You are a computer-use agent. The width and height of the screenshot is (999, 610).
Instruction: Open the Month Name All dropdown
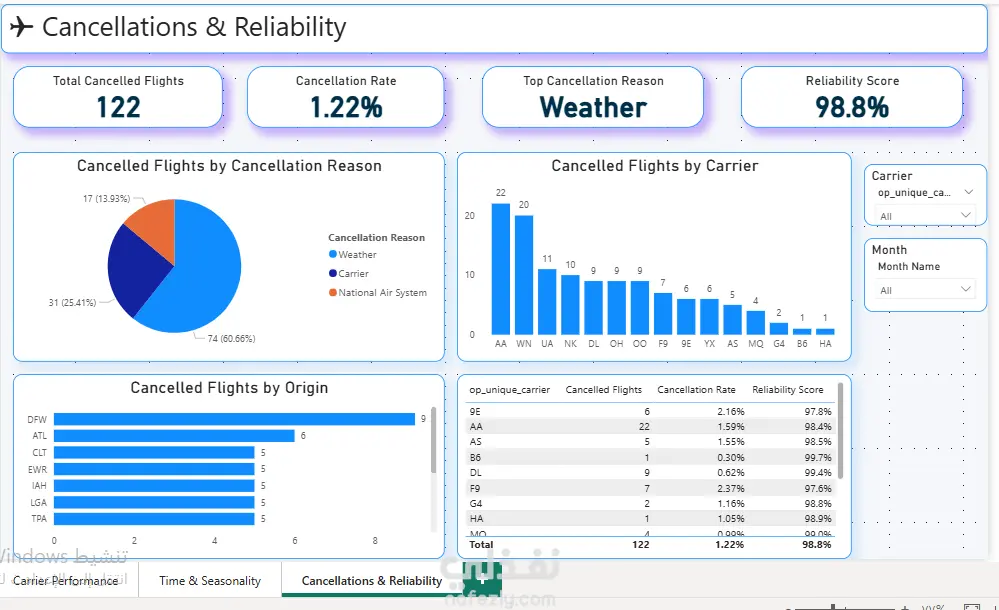tap(925, 289)
